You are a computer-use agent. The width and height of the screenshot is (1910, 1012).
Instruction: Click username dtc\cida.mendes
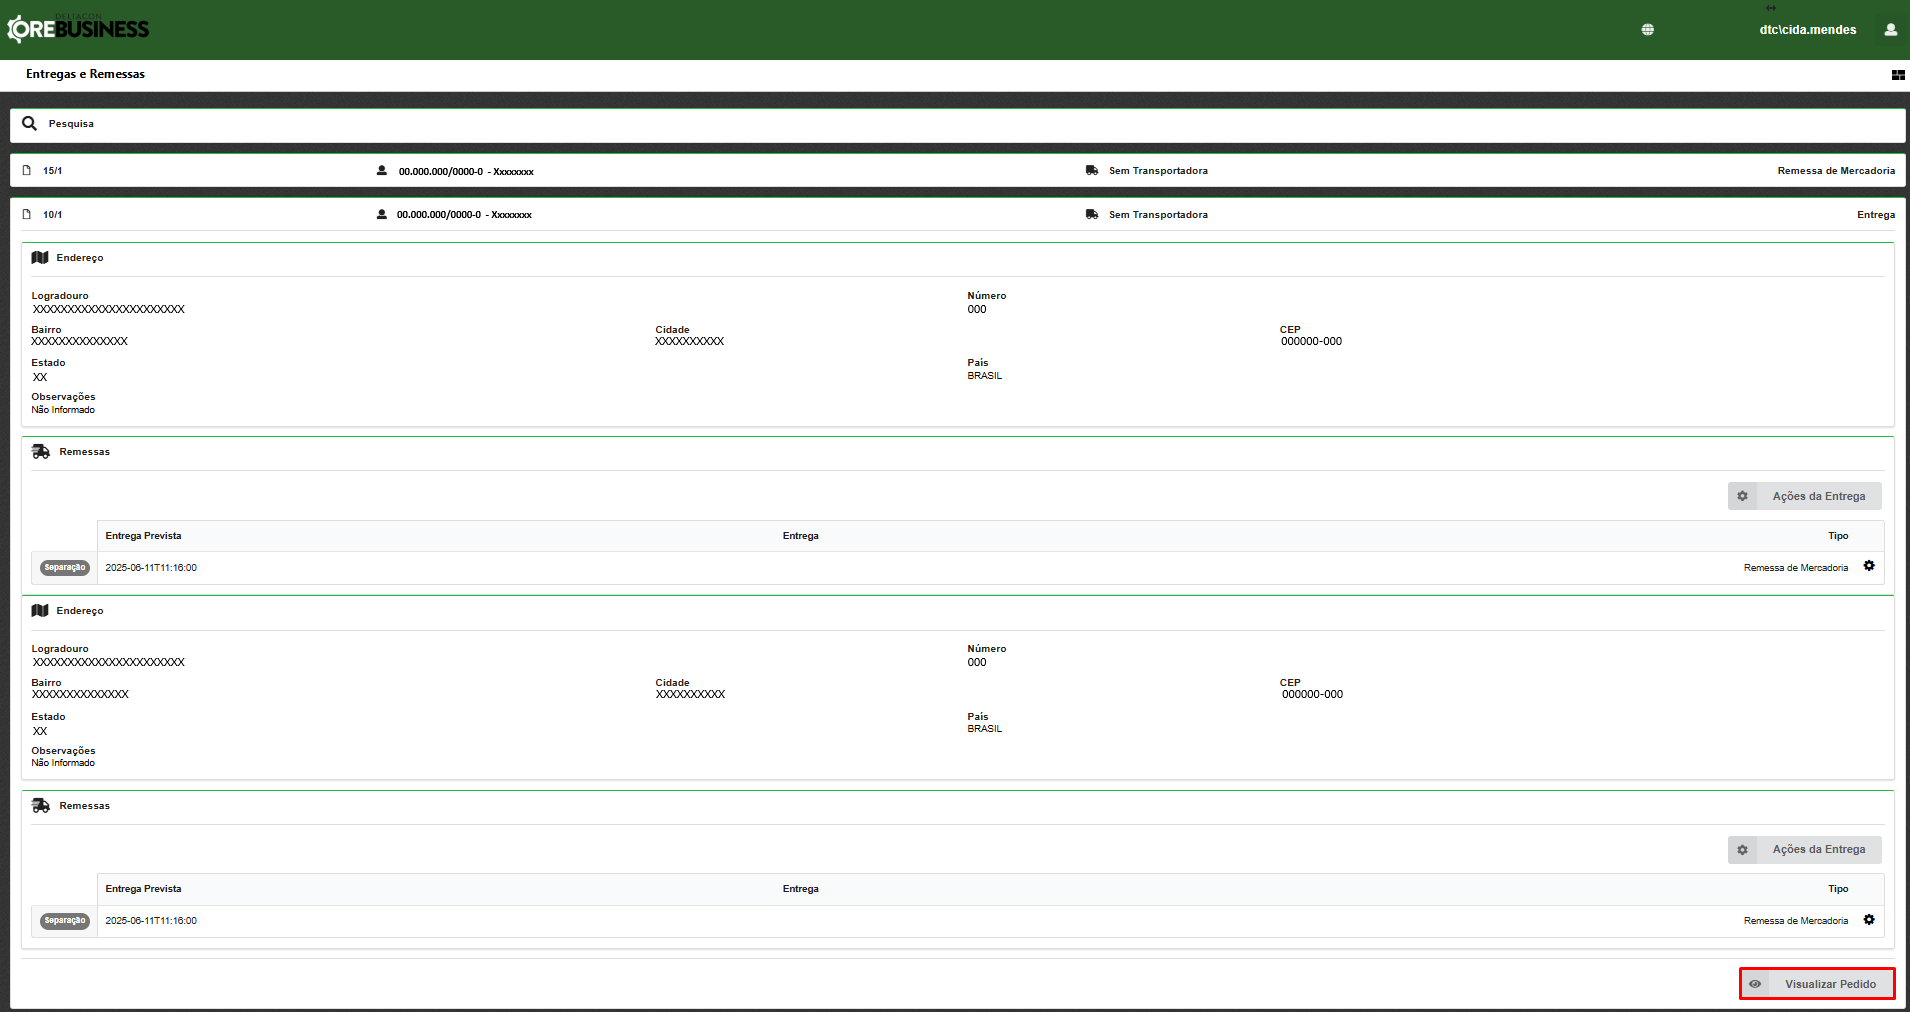tap(1807, 30)
